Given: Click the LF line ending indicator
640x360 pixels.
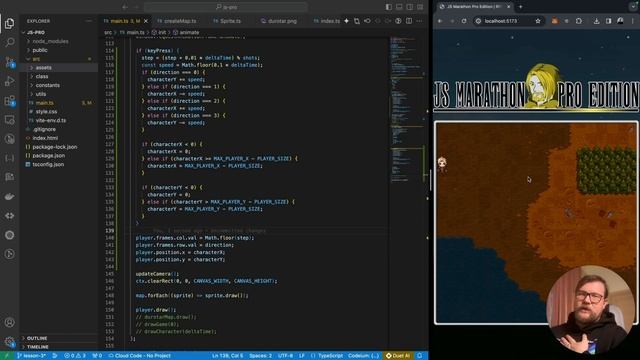Looking at the screenshot, I should [x=302, y=356].
